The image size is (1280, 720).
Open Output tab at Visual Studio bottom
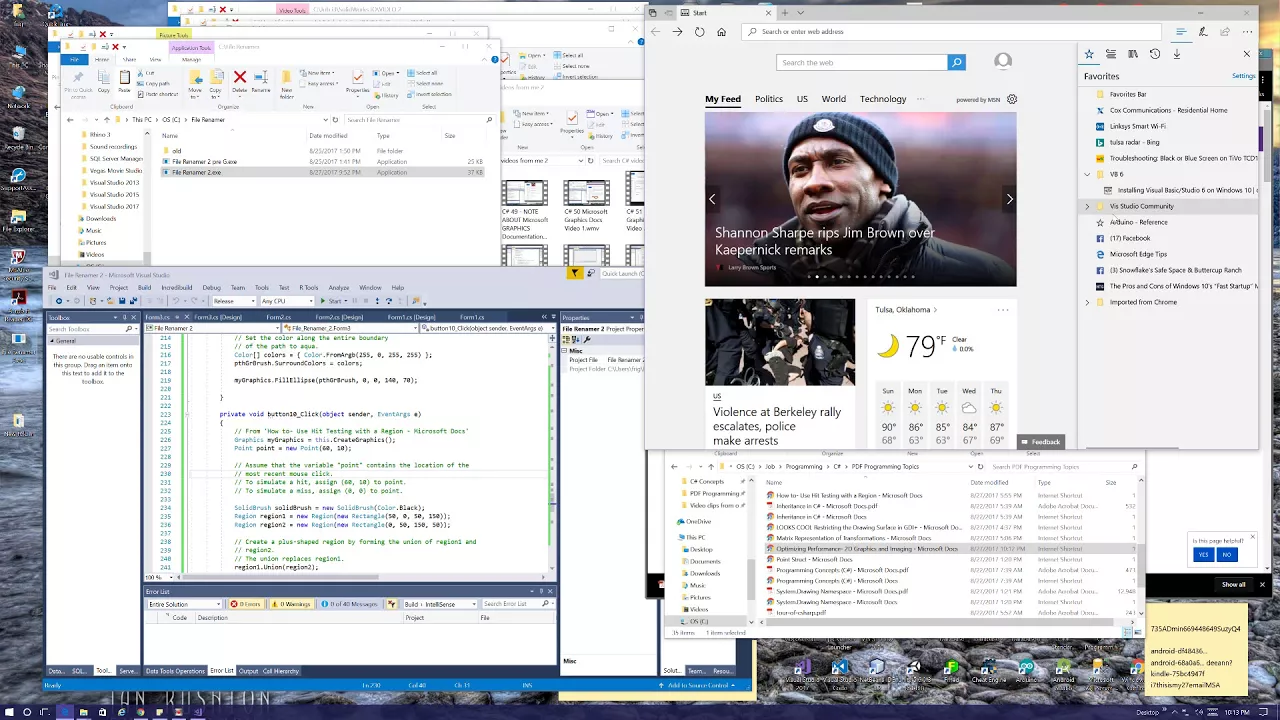[248, 671]
